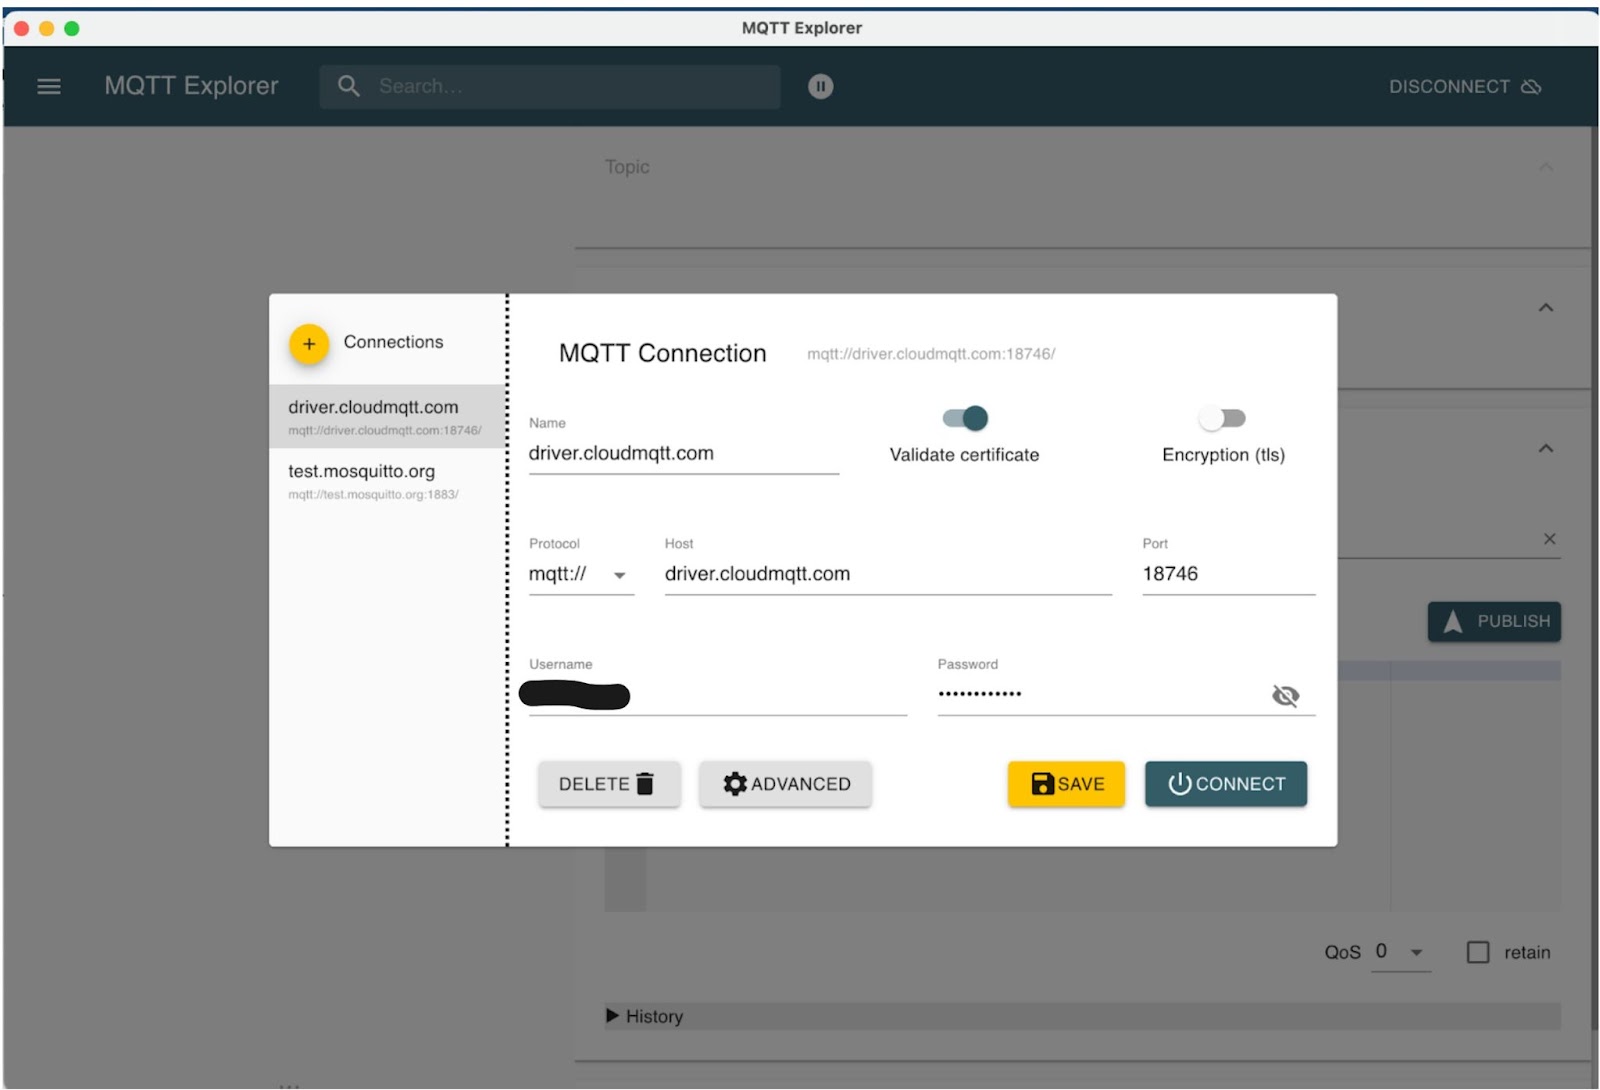Click the Port field showing 18746
The width and height of the screenshot is (1600, 1090).
1228,574
